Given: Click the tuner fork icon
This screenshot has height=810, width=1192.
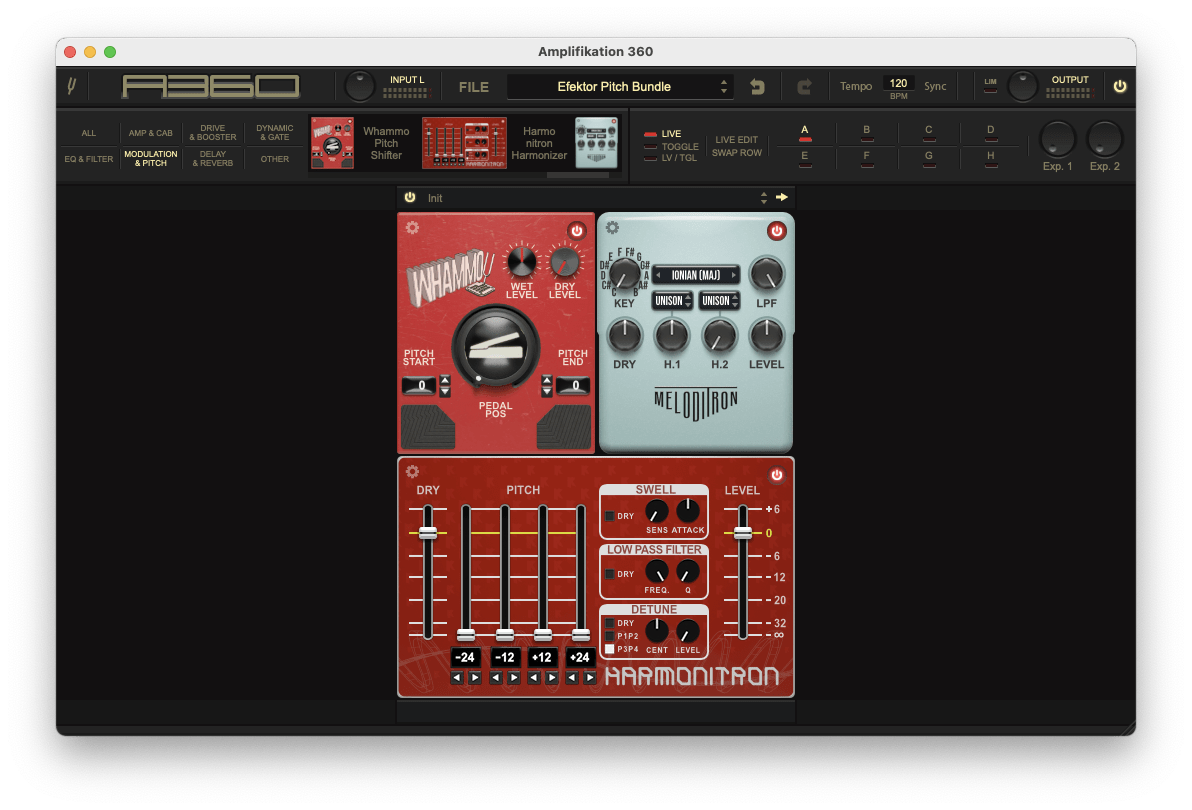Looking at the screenshot, I should click(72, 86).
